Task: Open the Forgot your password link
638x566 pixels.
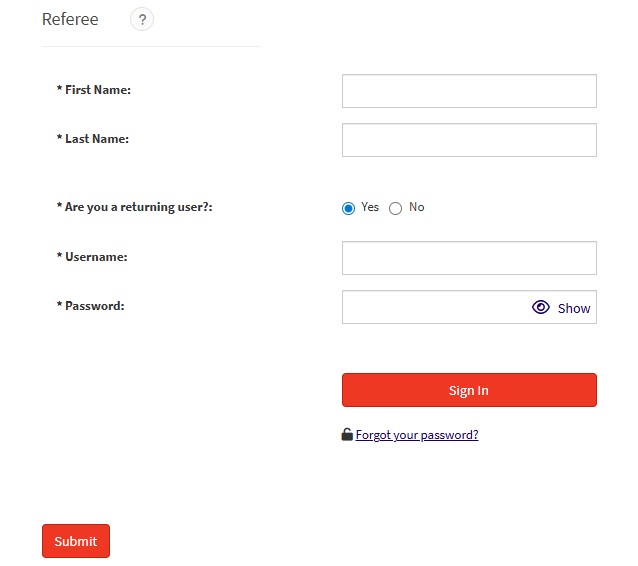Action: (x=417, y=435)
